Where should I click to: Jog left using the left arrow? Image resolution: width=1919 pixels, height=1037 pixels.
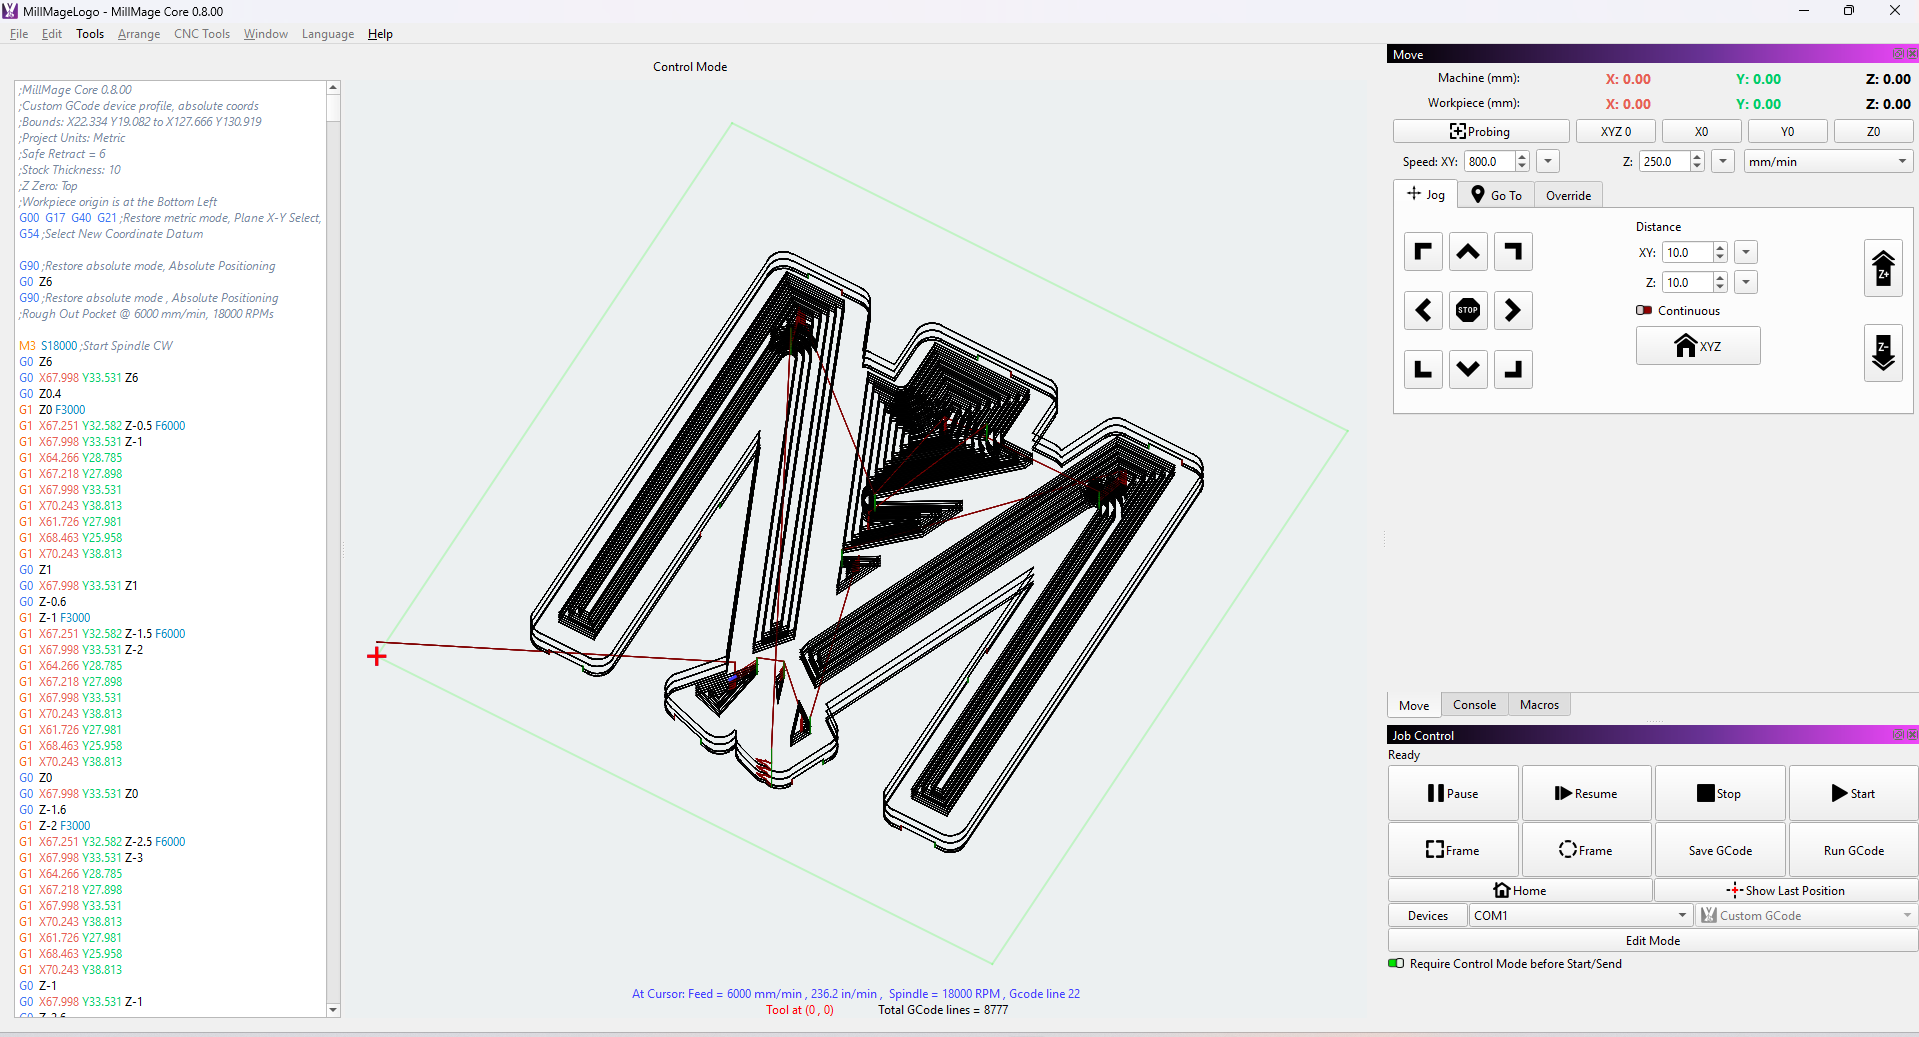1423,311
